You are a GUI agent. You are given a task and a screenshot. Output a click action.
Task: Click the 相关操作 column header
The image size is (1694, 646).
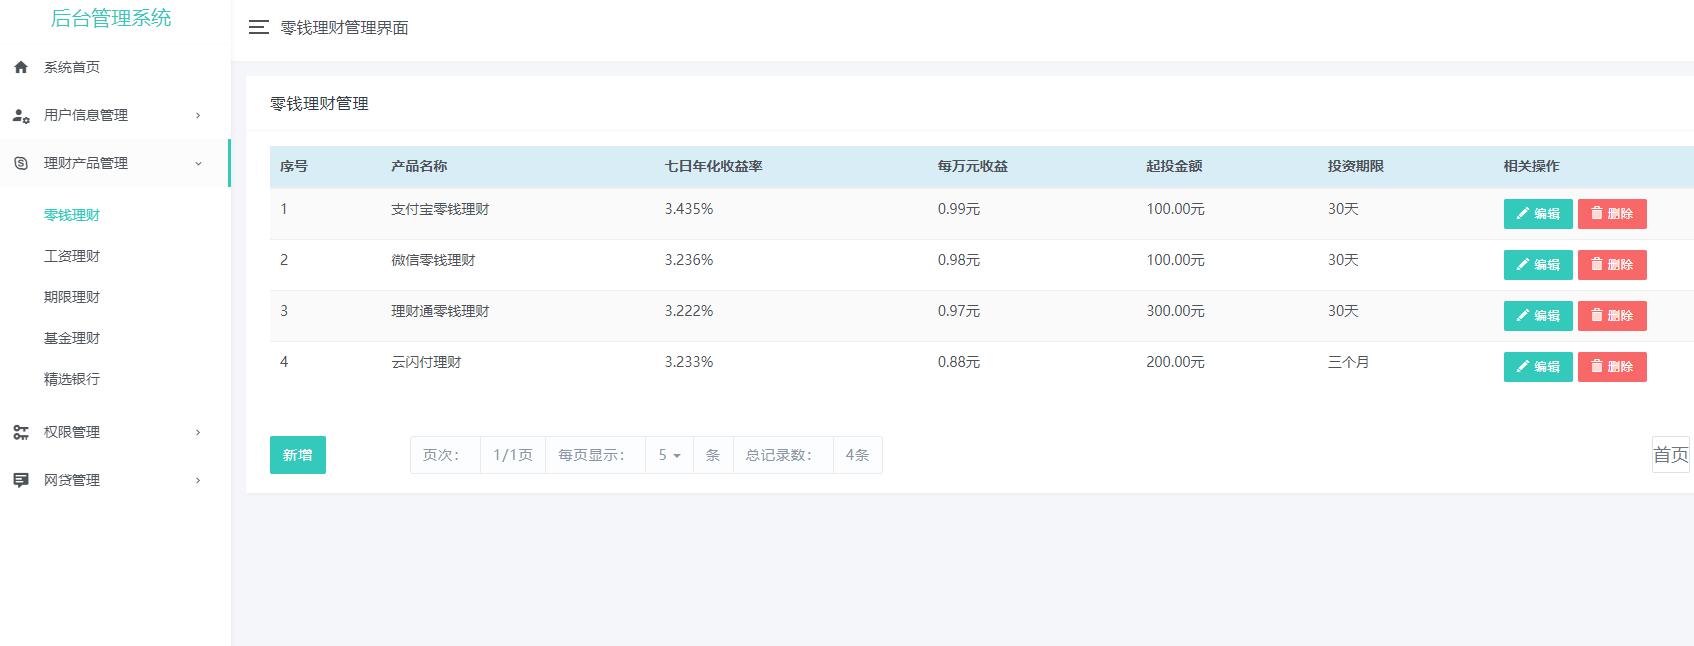pos(1532,166)
